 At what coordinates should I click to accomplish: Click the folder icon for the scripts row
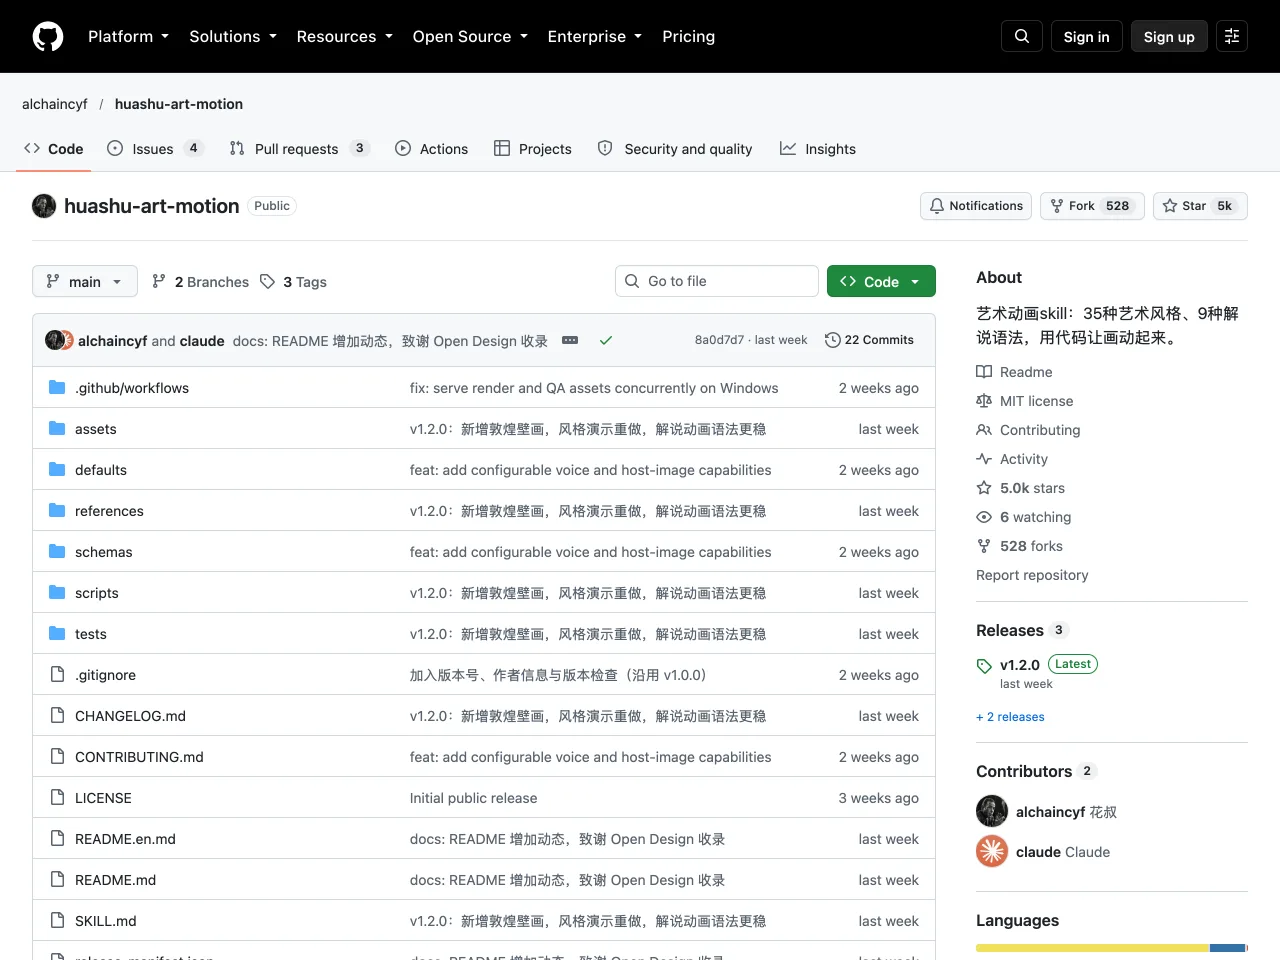pyautogui.click(x=57, y=592)
